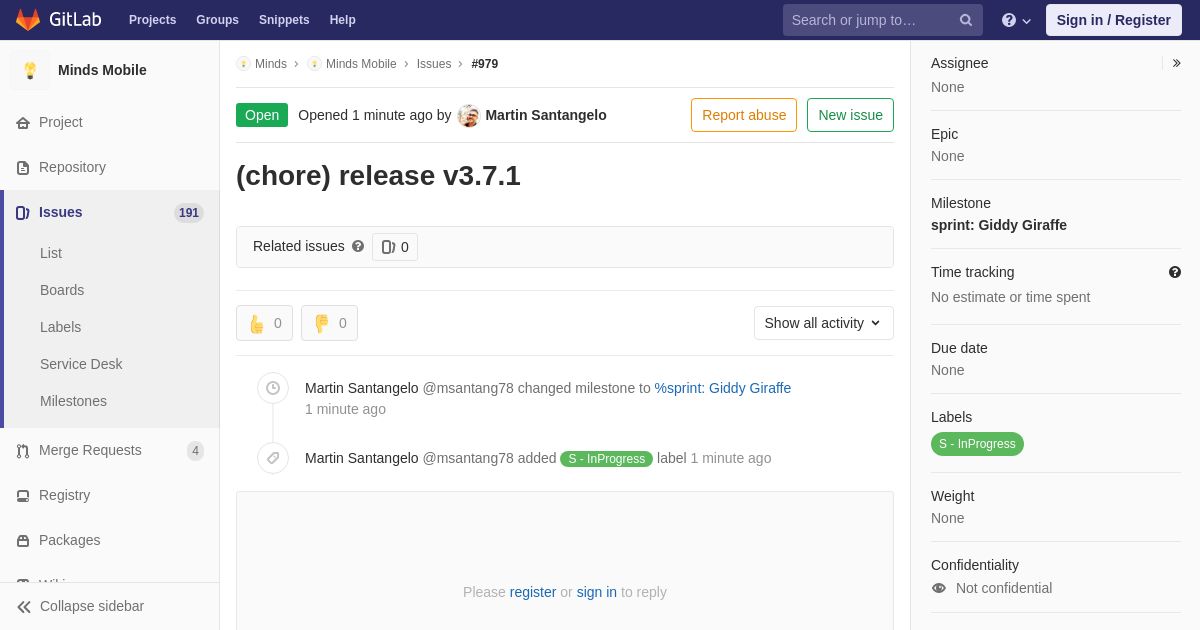Open the Show all activity dropdown
The width and height of the screenshot is (1200, 630).
click(823, 323)
